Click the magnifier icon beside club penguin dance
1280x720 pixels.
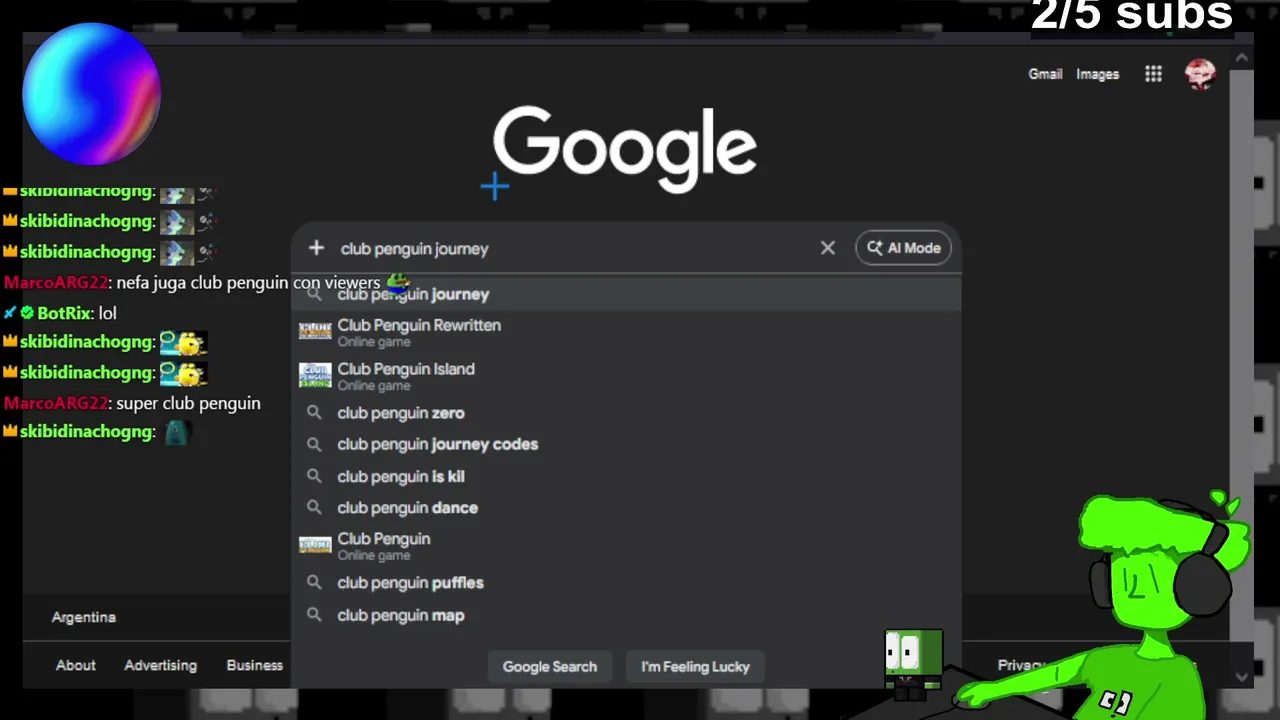pos(314,508)
